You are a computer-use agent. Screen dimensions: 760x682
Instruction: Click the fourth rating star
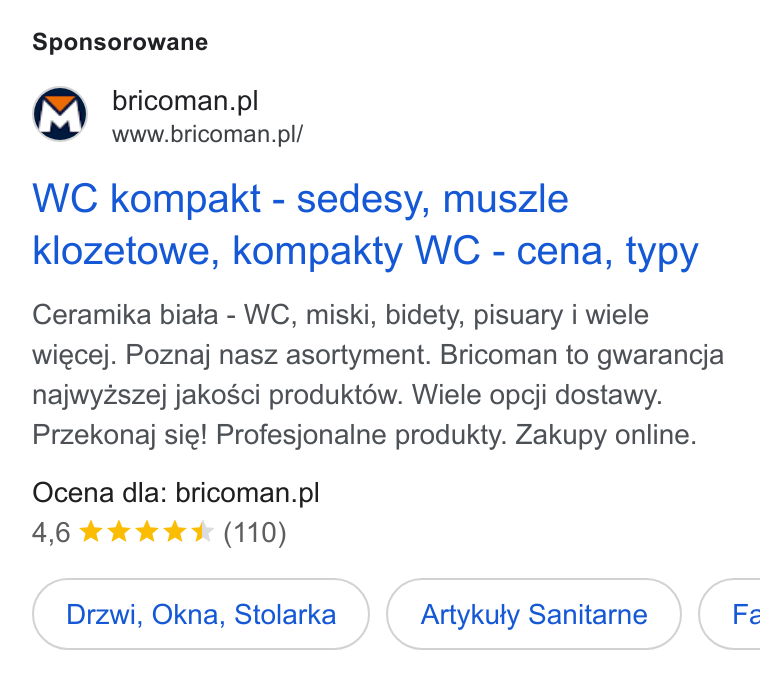(x=174, y=532)
